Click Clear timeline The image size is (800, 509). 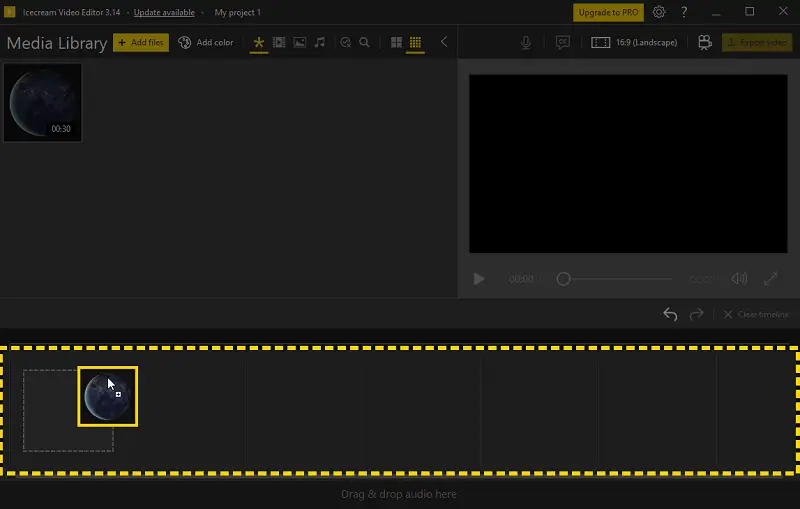click(x=756, y=314)
